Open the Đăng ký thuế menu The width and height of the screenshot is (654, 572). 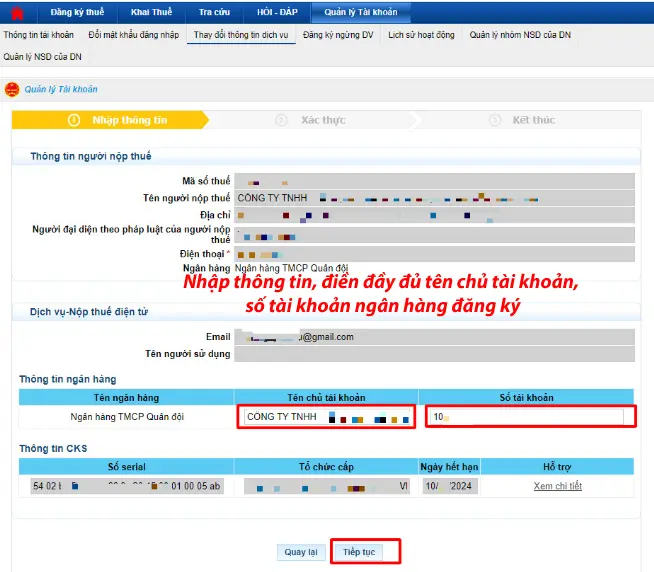pos(78,13)
